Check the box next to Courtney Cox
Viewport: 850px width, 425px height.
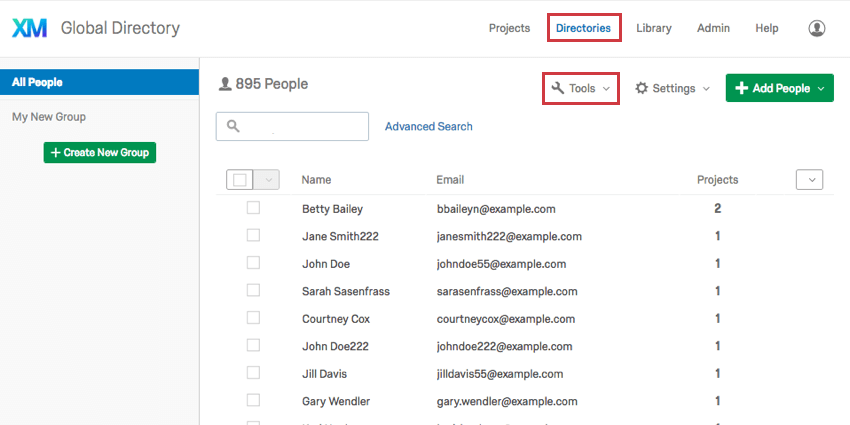click(x=253, y=318)
